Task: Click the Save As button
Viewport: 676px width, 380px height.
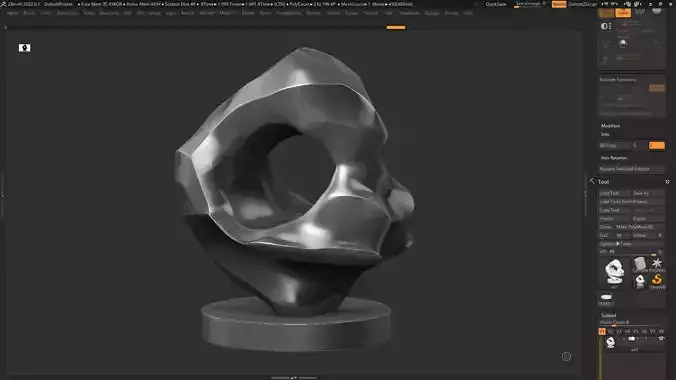Action: 648,193
